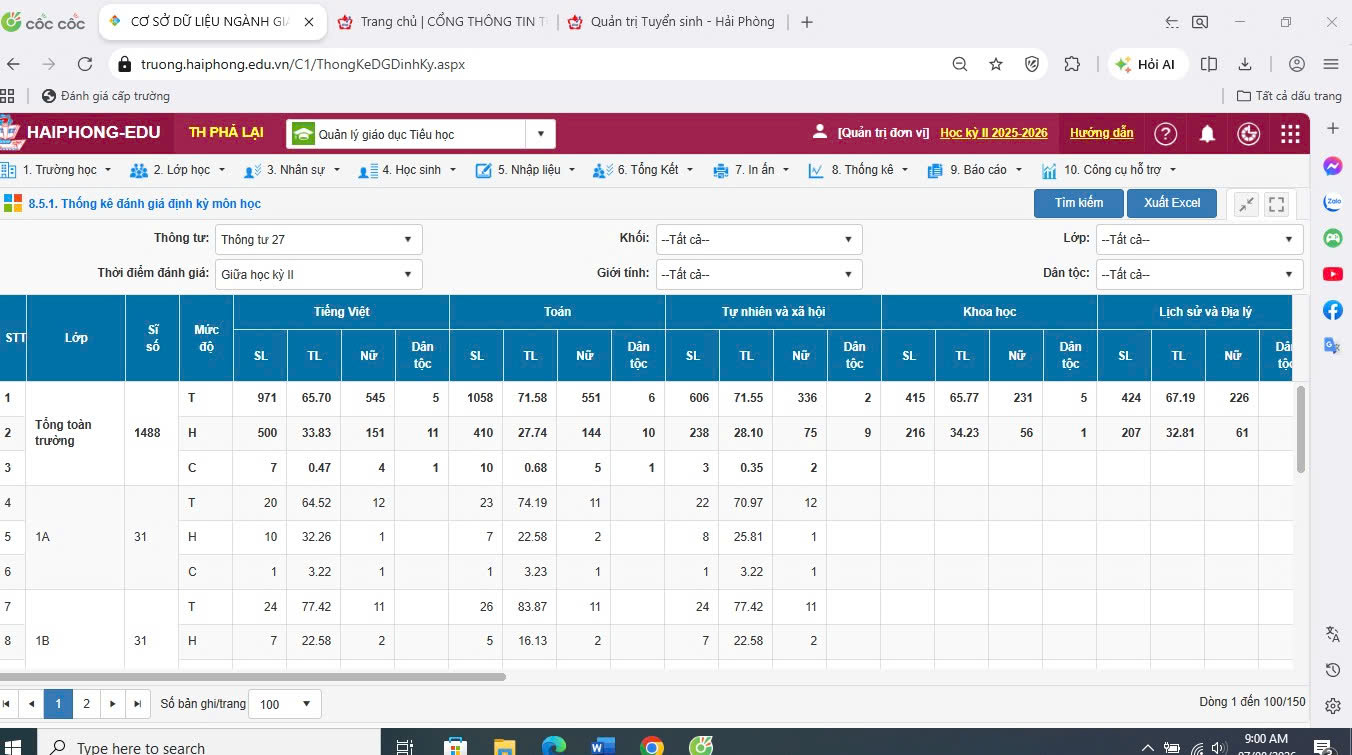The image size is (1352, 755).
Task: Click the fullscreen expand icon
Action: click(1276, 204)
